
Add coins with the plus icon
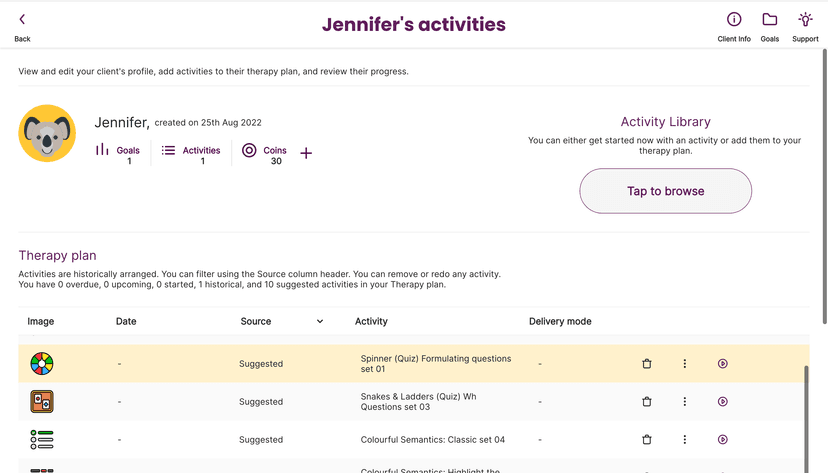306,153
